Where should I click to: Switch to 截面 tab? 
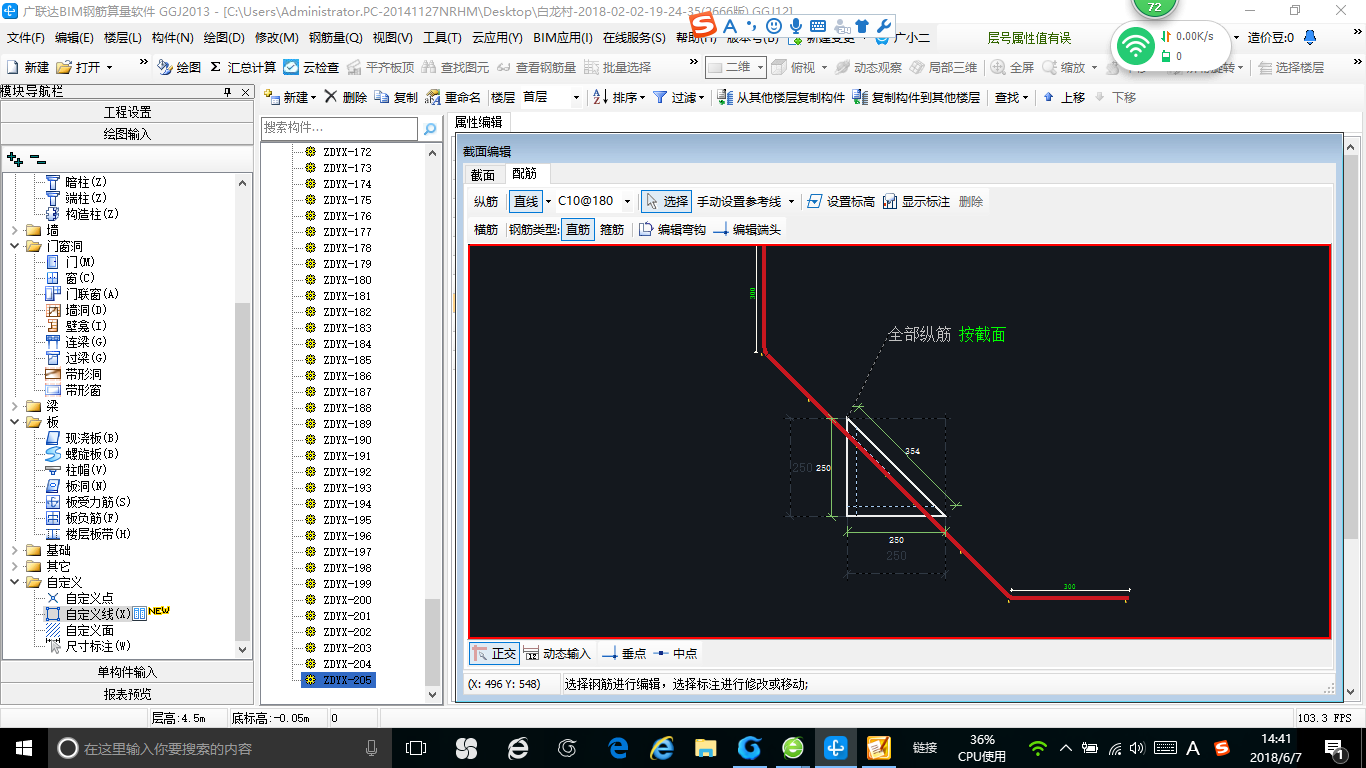coord(483,175)
